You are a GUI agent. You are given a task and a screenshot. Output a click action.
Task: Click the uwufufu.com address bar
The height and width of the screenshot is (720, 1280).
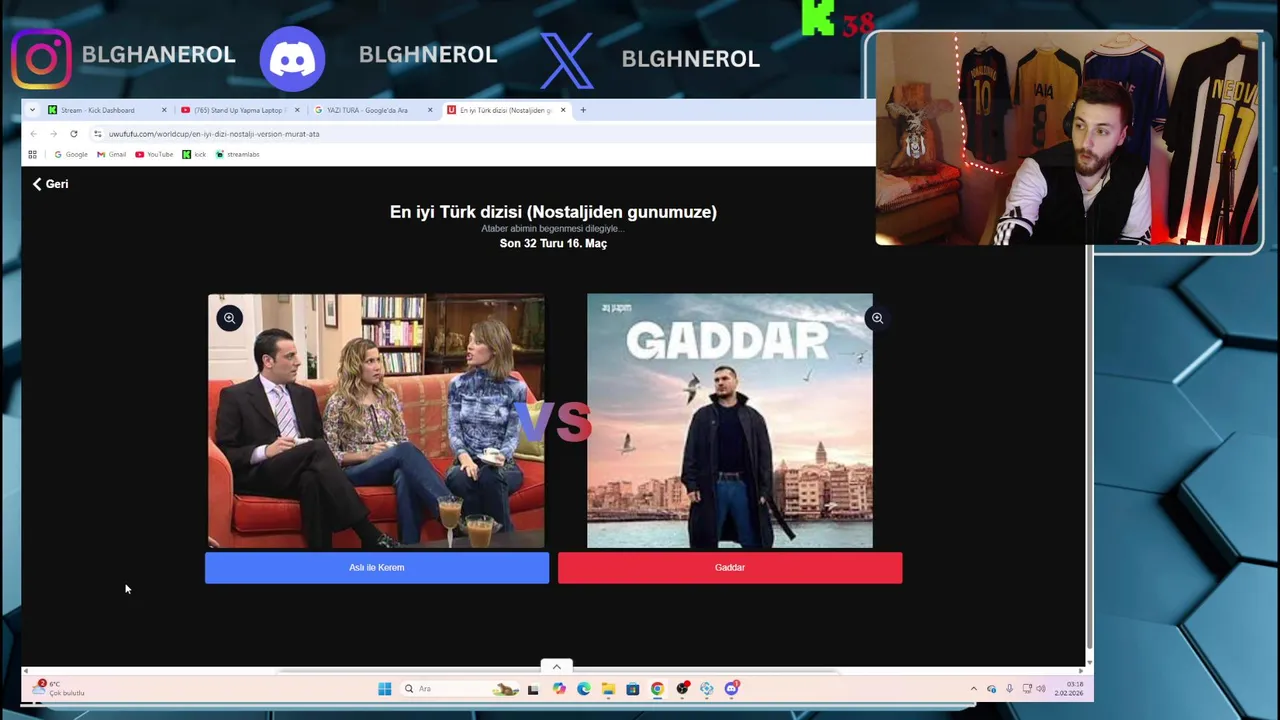480,134
